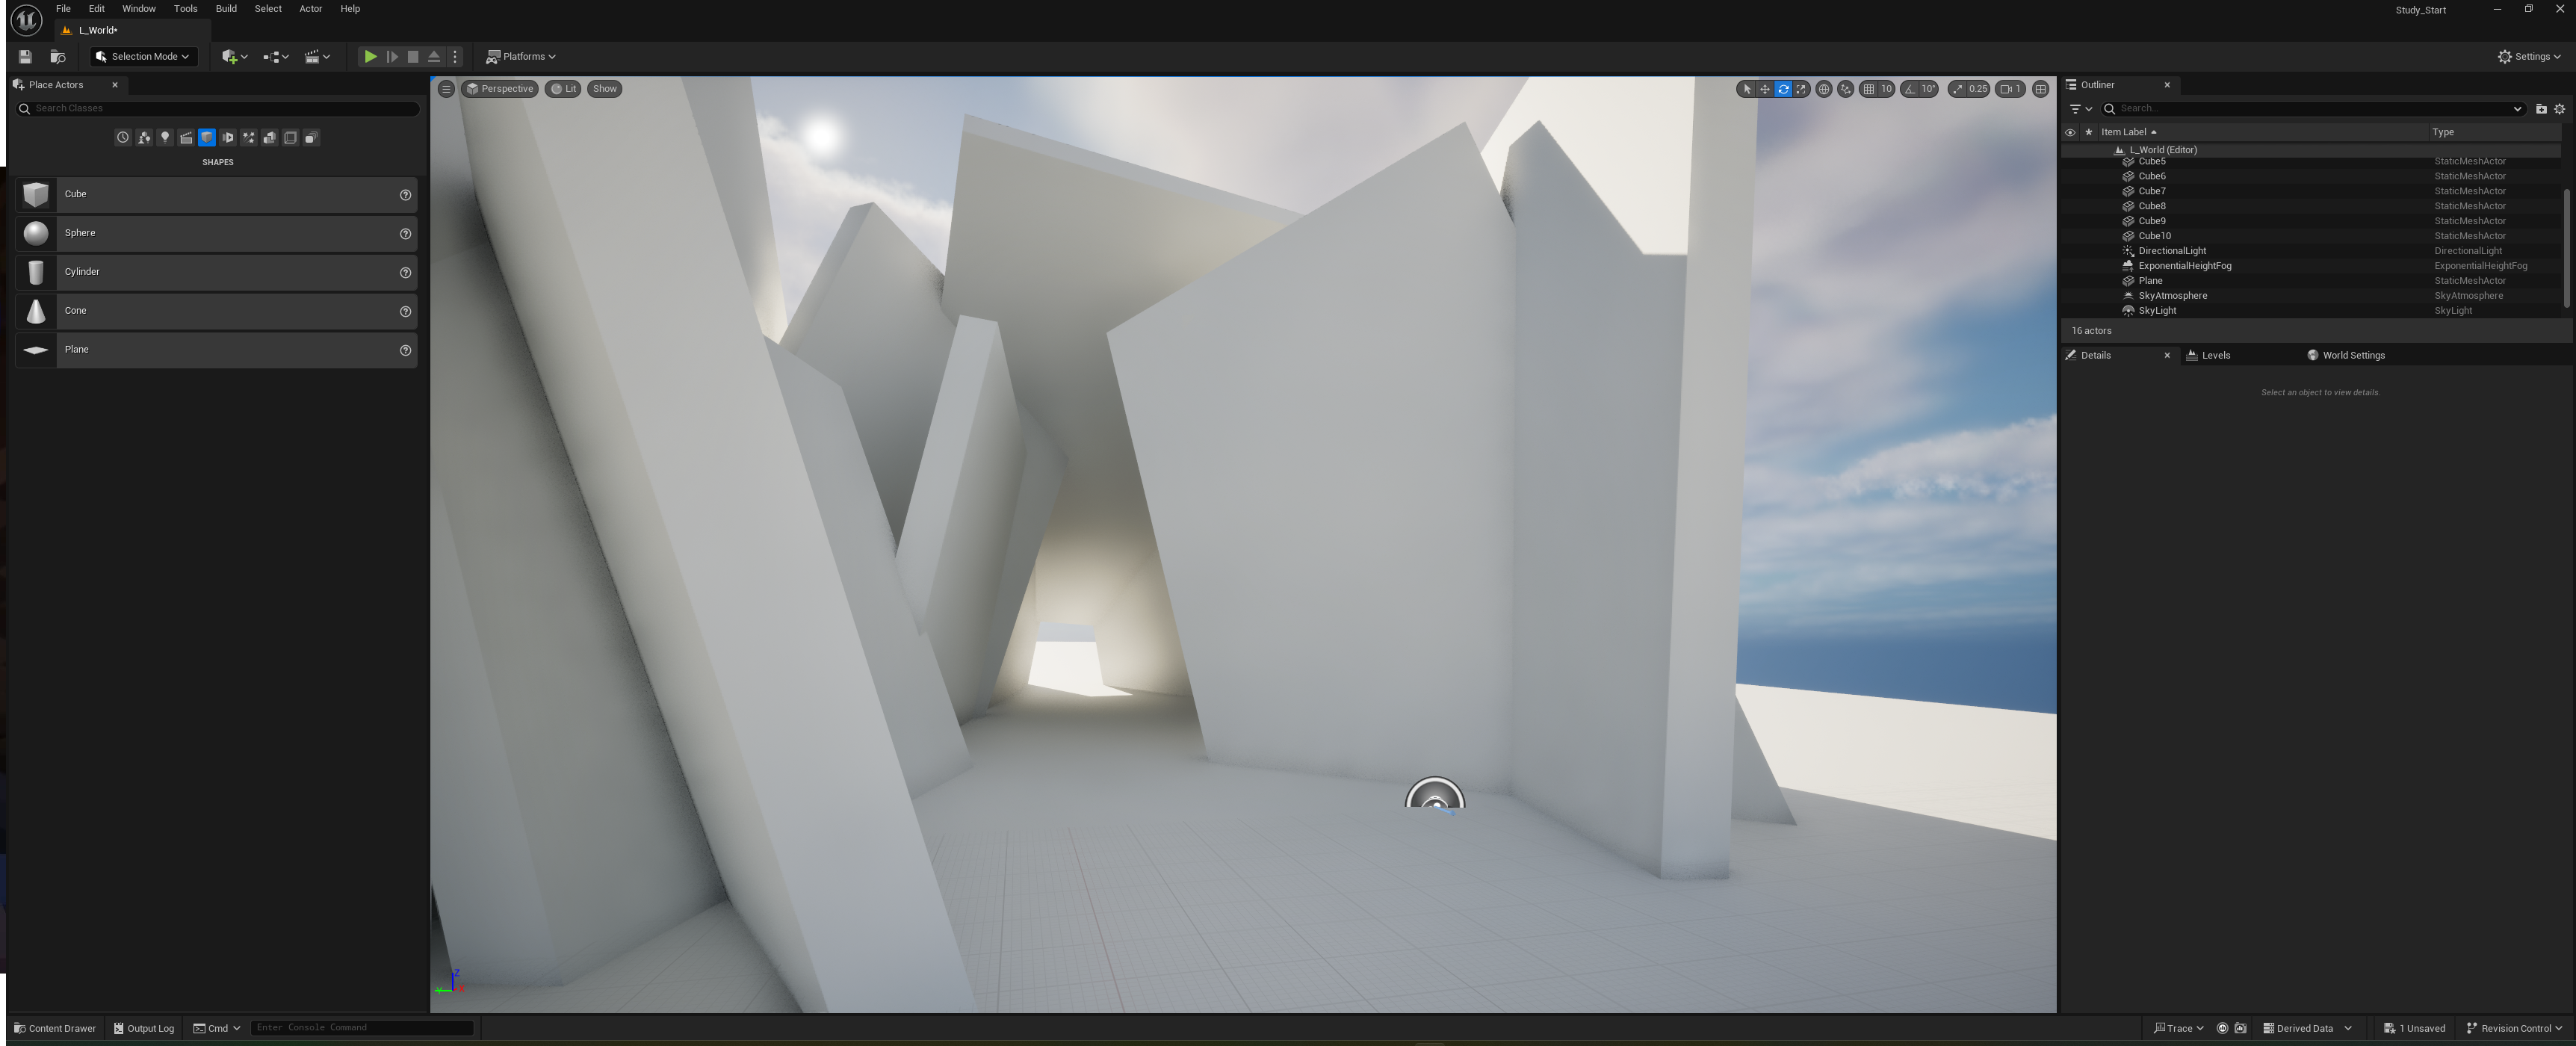This screenshot has height=1046, width=2576.
Task: Open the Visual Effects category in Place Actors
Action: tap(249, 138)
